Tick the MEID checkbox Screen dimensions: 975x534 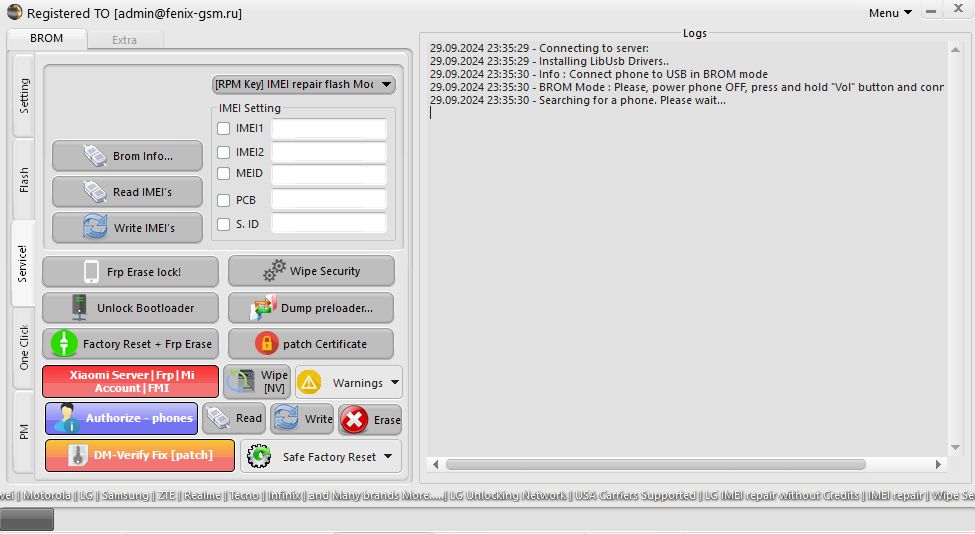(x=224, y=174)
